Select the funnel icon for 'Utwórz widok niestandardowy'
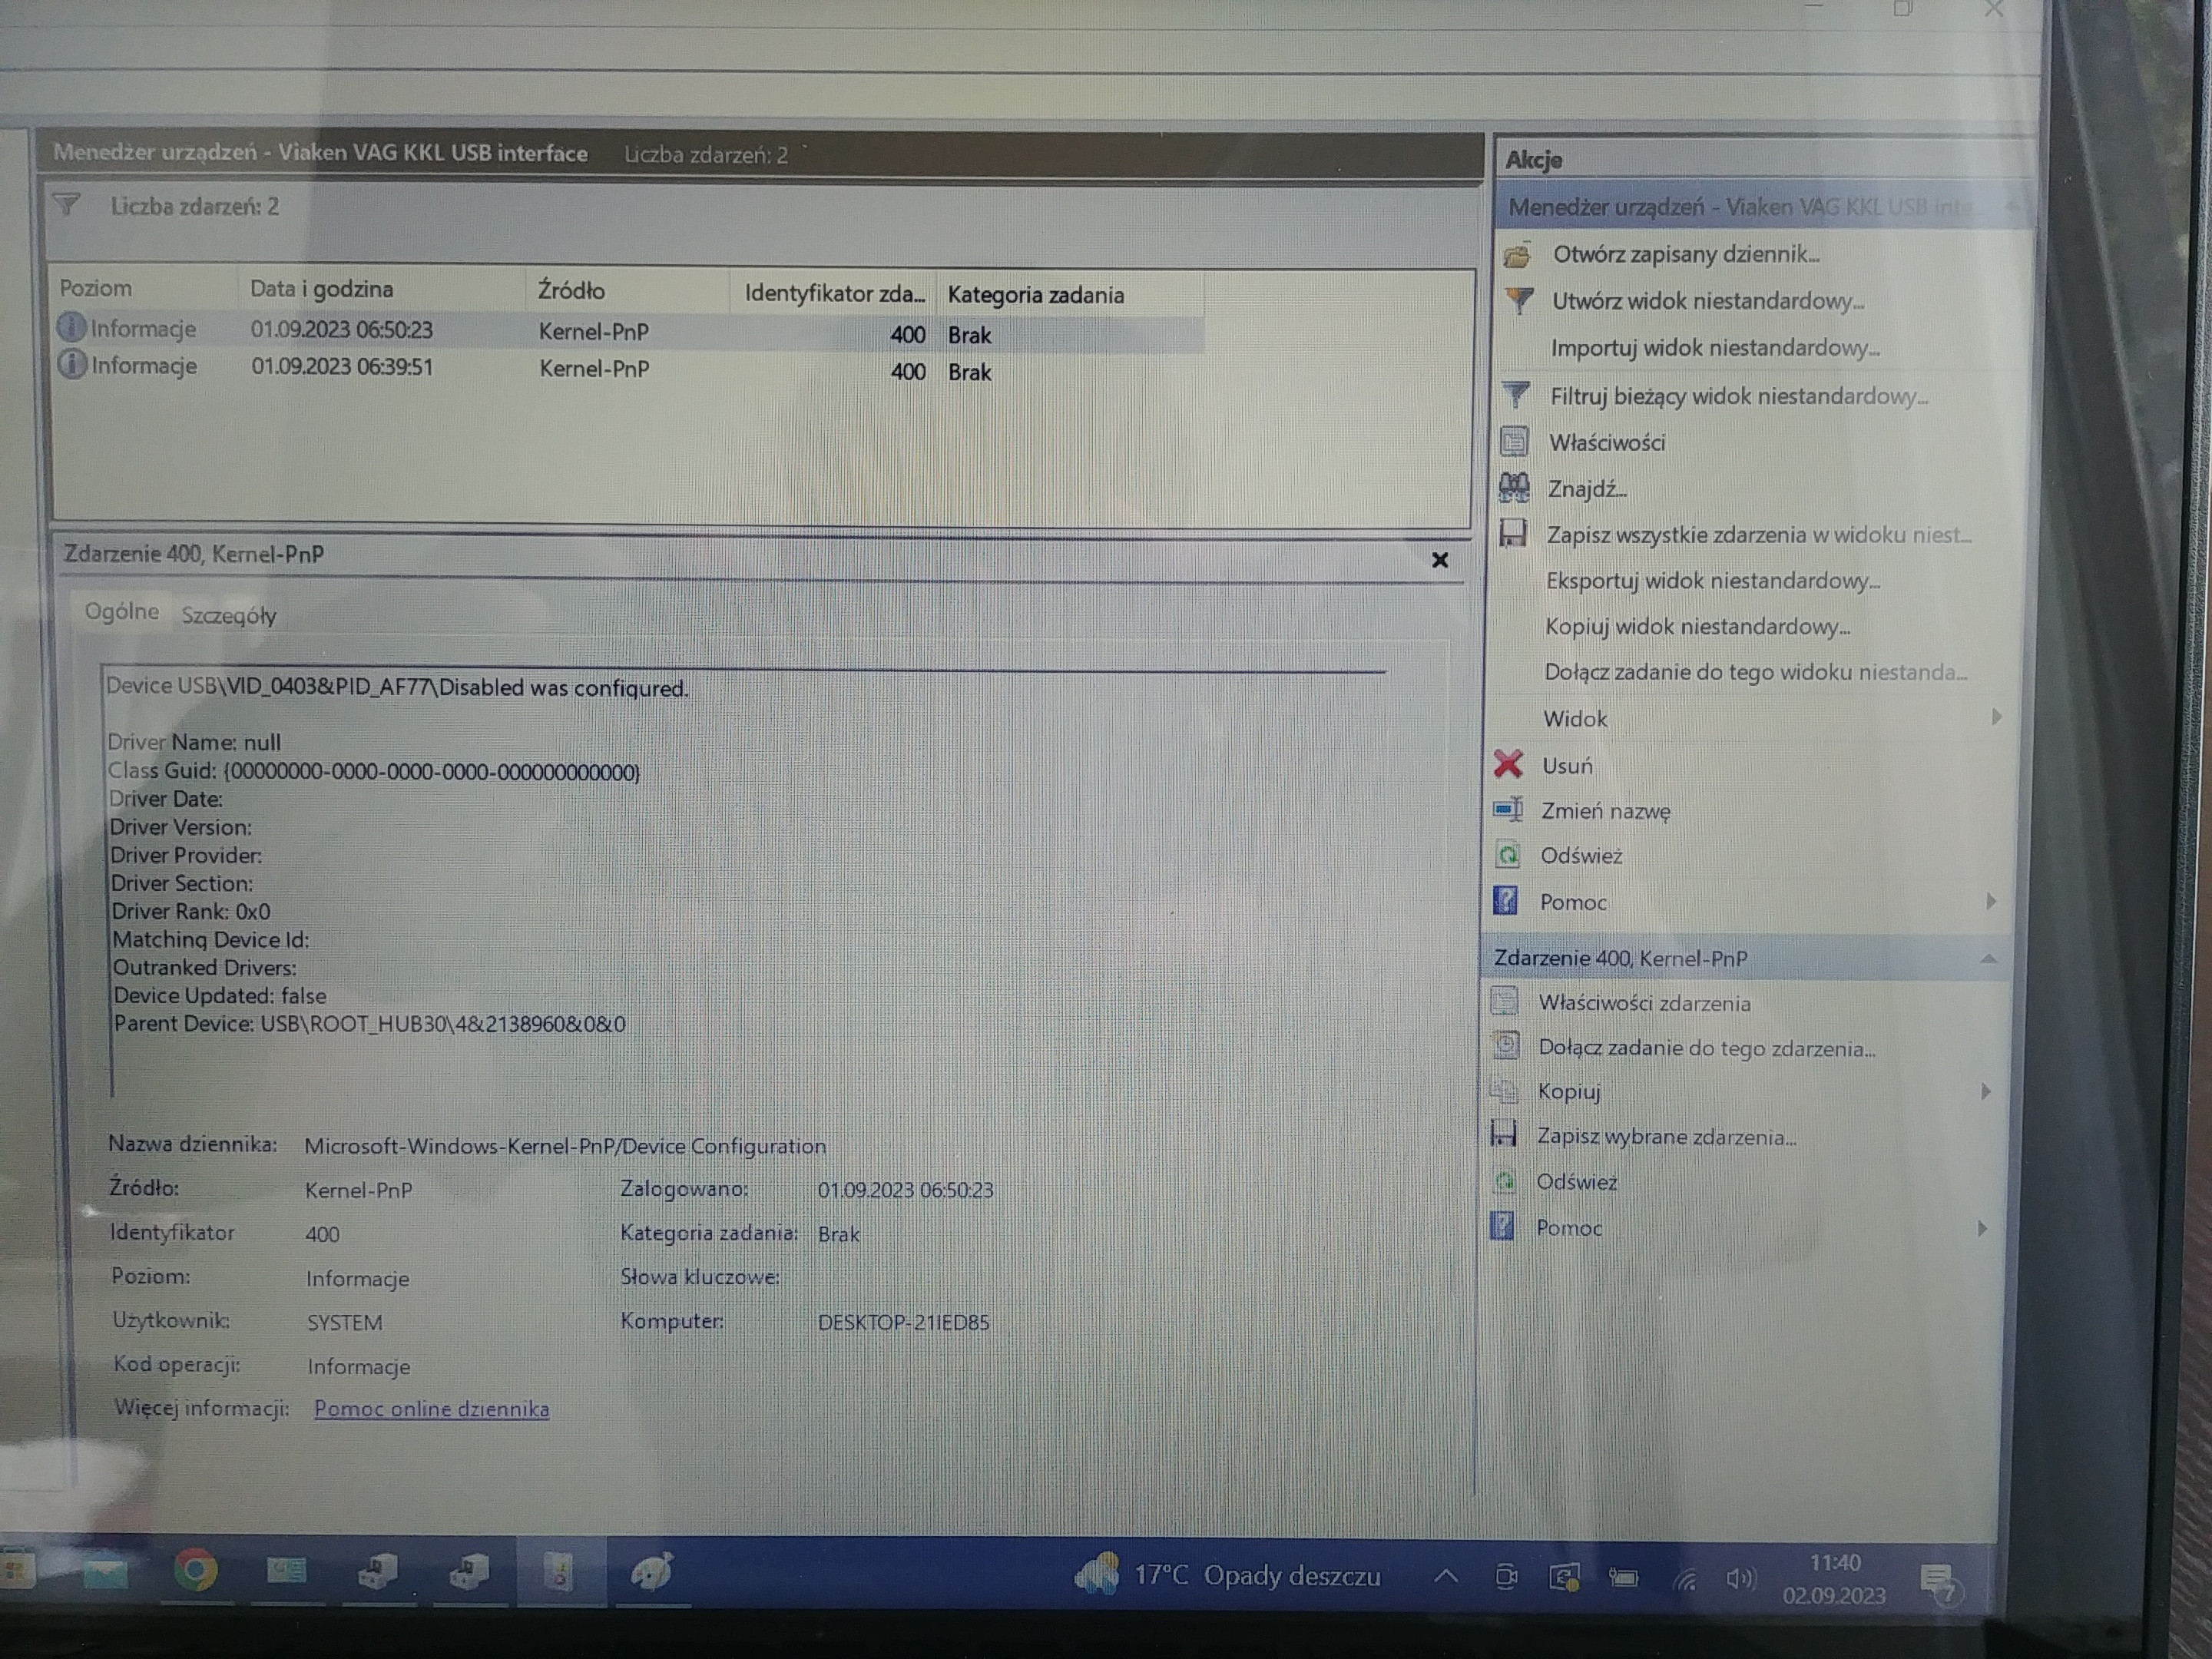 (1518, 302)
